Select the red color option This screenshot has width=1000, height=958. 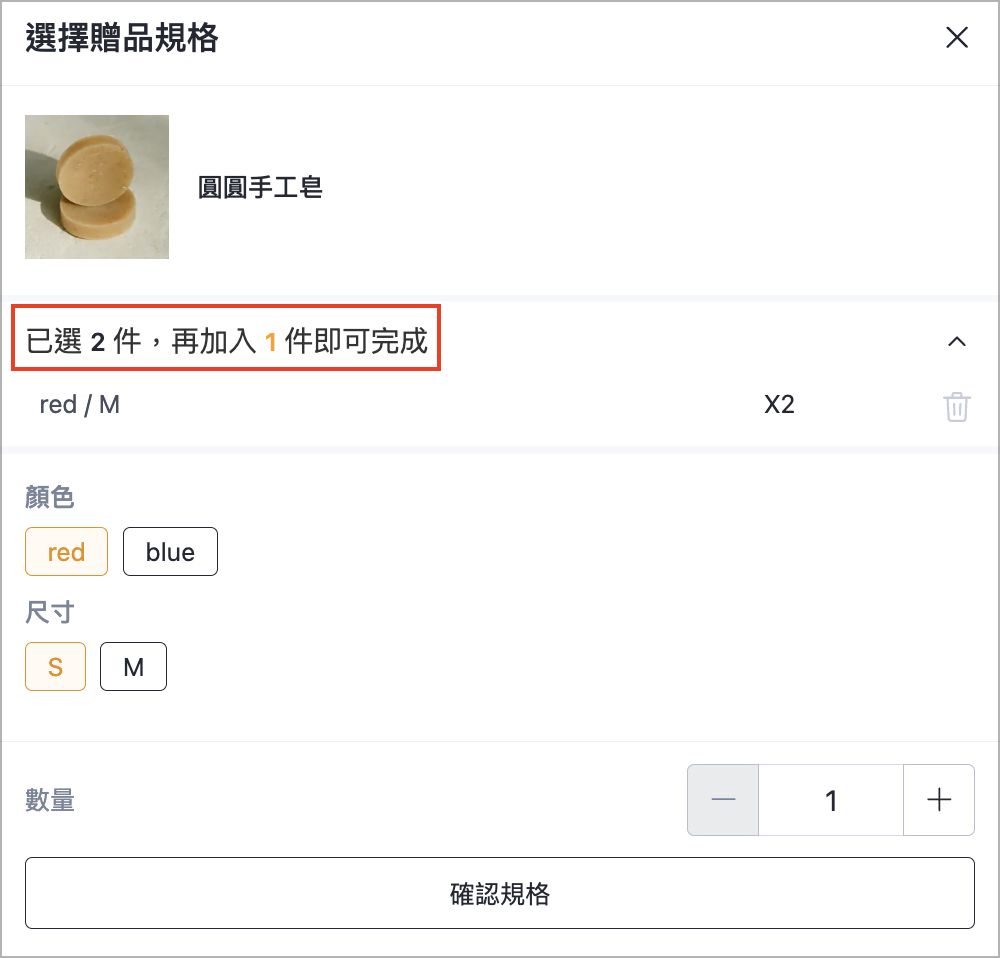(x=66, y=552)
